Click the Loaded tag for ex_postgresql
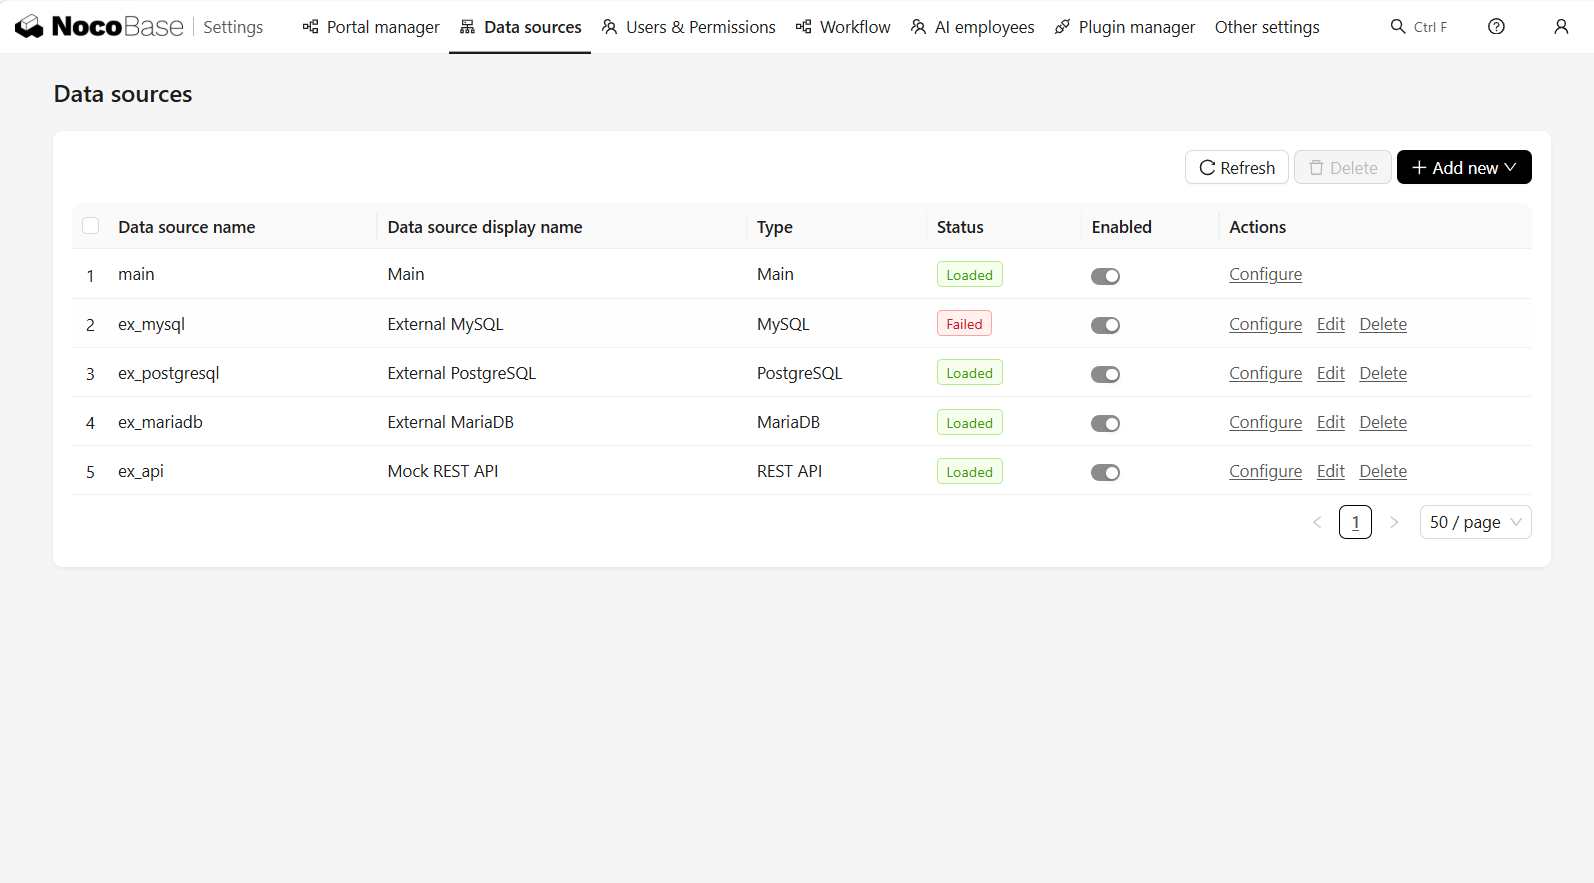 point(969,373)
